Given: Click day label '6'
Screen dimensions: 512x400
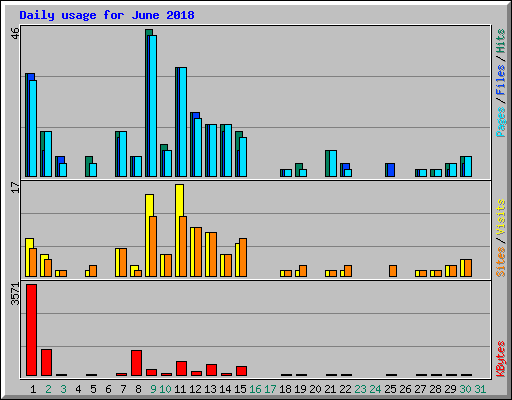Looking at the screenshot, I should [108, 389].
